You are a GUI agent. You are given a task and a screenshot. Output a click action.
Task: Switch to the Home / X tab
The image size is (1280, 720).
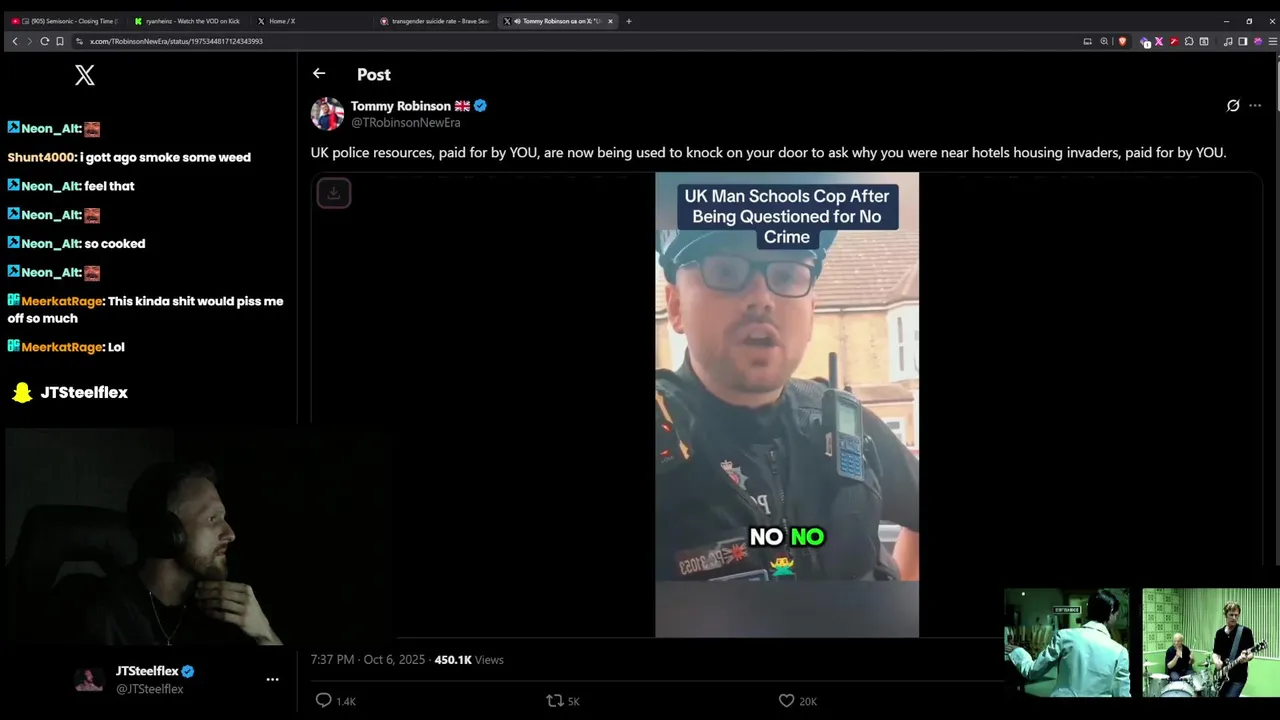pyautogui.click(x=312, y=21)
